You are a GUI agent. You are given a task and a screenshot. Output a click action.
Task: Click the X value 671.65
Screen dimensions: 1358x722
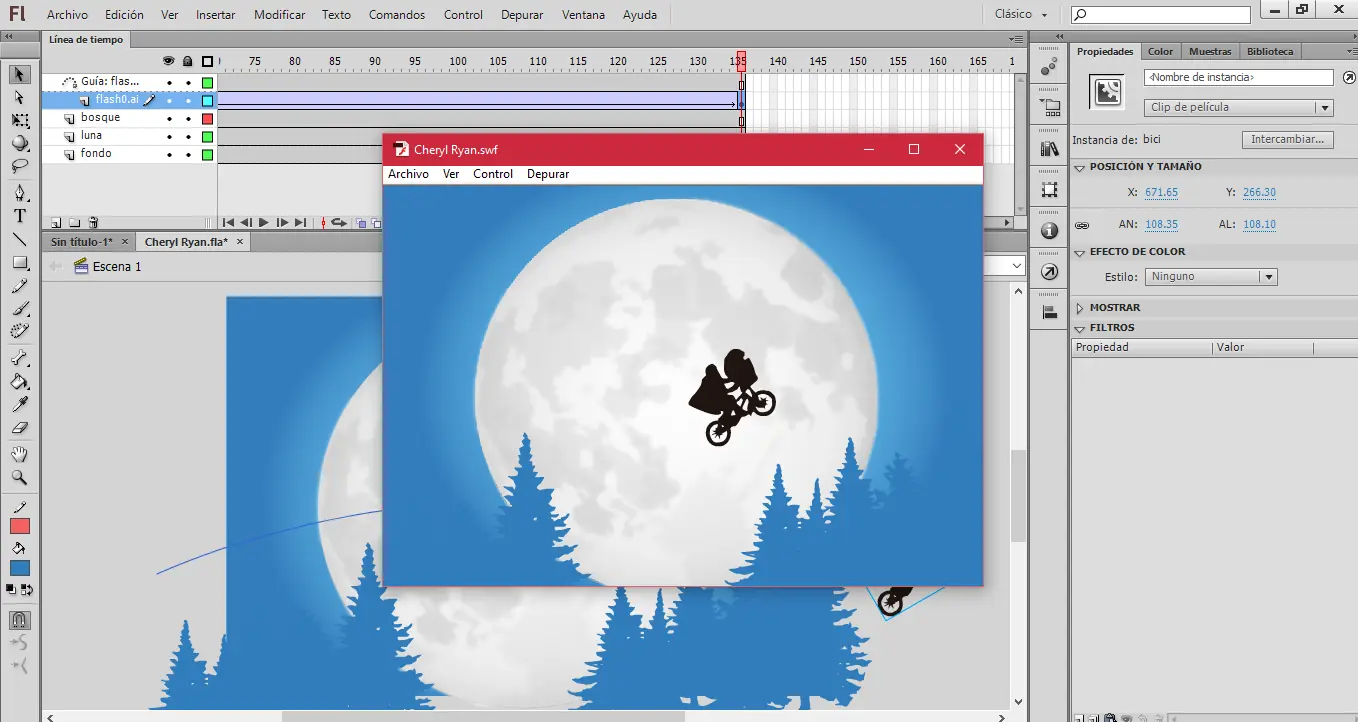[x=1161, y=193]
